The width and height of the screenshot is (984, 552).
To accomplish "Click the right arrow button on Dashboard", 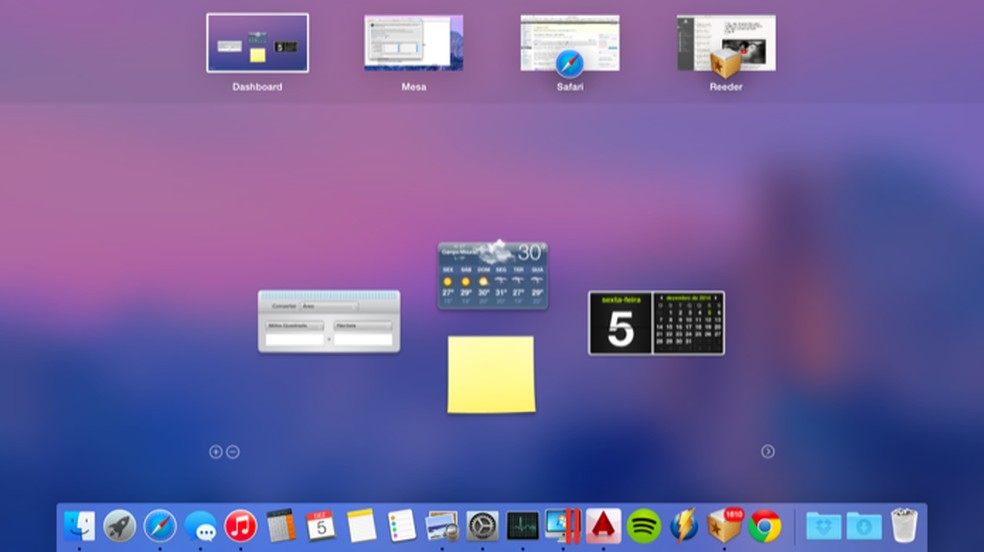I will click(767, 452).
